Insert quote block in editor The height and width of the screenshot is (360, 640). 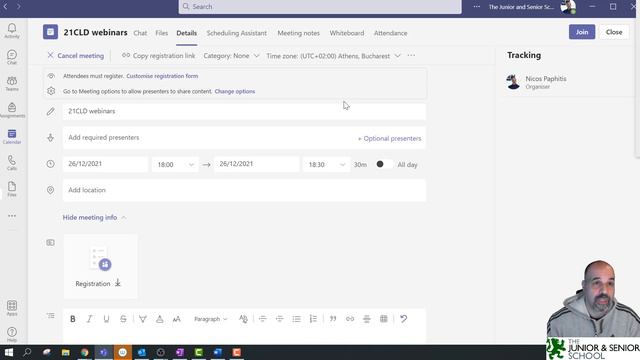[x=333, y=319]
